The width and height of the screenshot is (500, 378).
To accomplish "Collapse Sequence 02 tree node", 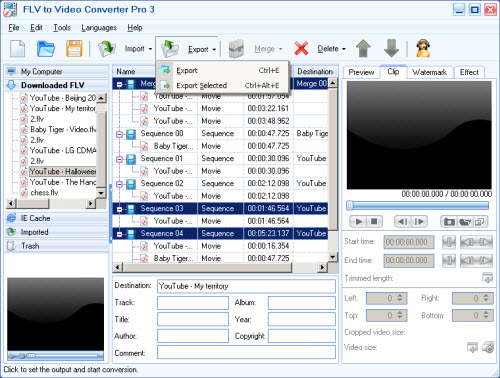I will (x=119, y=184).
